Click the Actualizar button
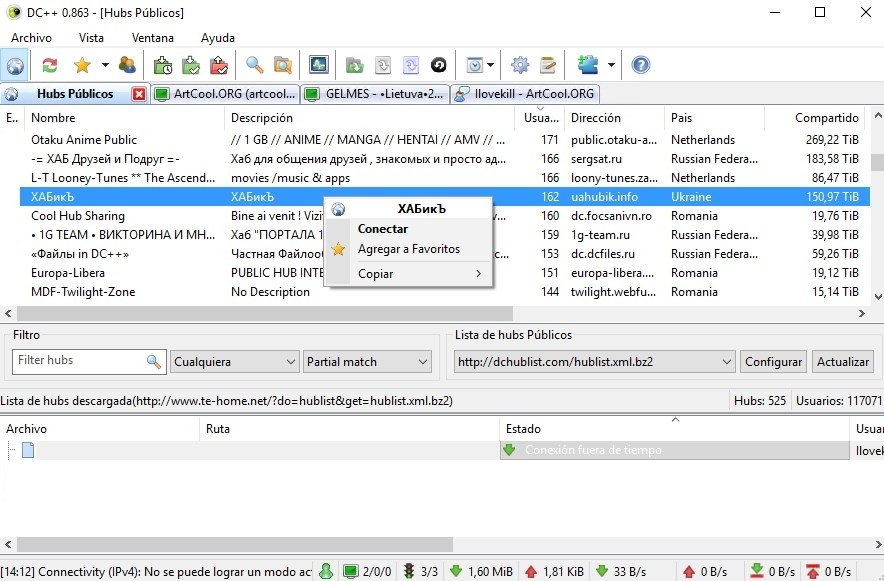Image resolution: width=884 pixels, height=581 pixels. point(843,362)
